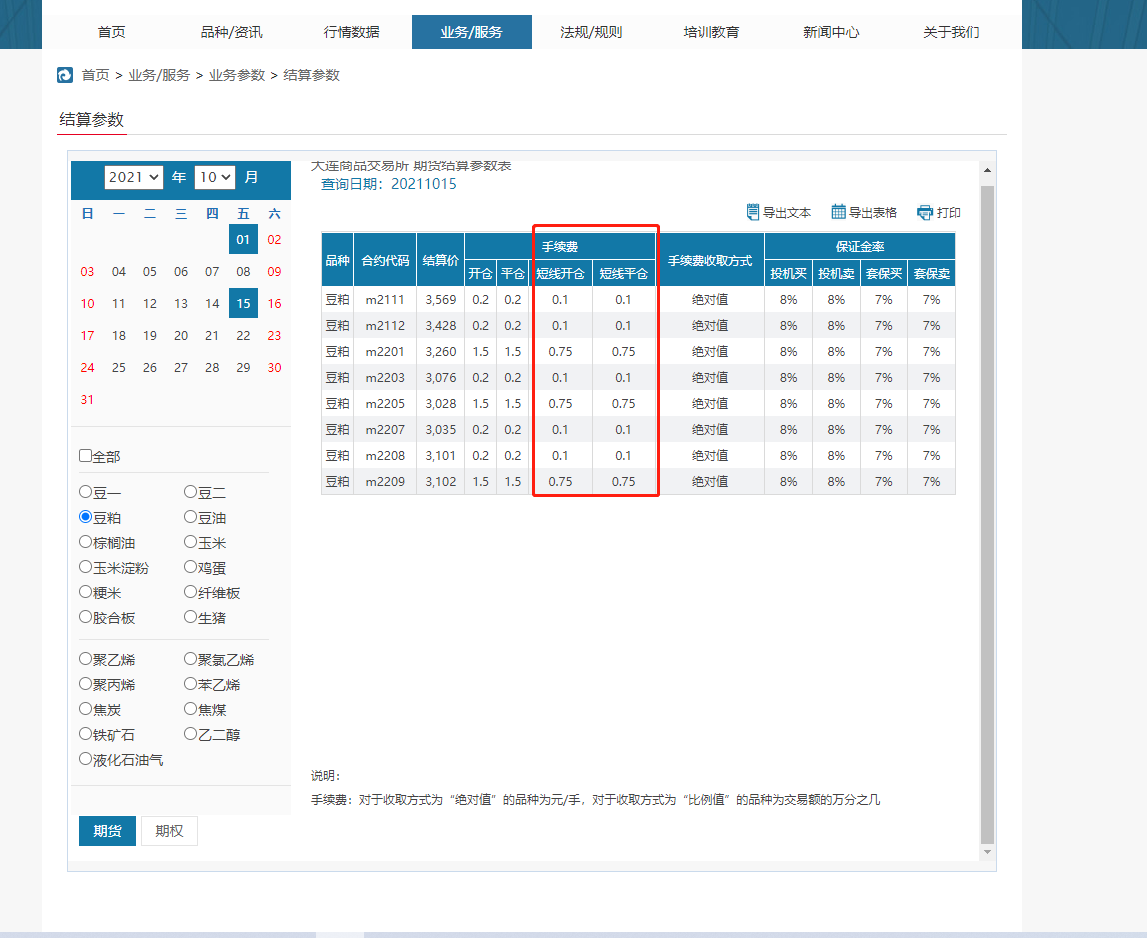1147x938 pixels.
Task: Open the 培训教育 nav menu
Action: tap(711, 32)
